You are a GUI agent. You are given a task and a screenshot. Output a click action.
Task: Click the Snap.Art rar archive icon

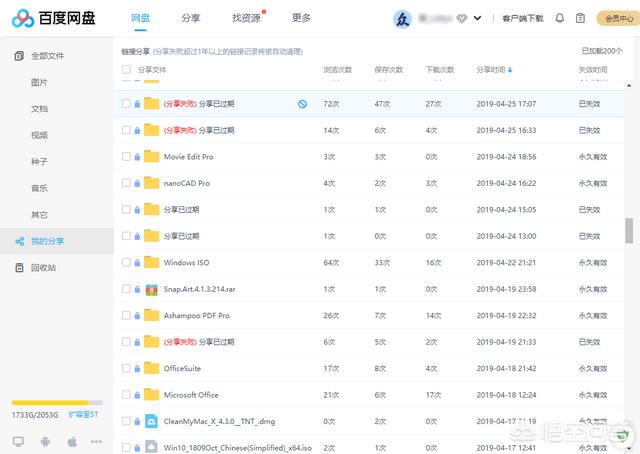pyautogui.click(x=151, y=289)
